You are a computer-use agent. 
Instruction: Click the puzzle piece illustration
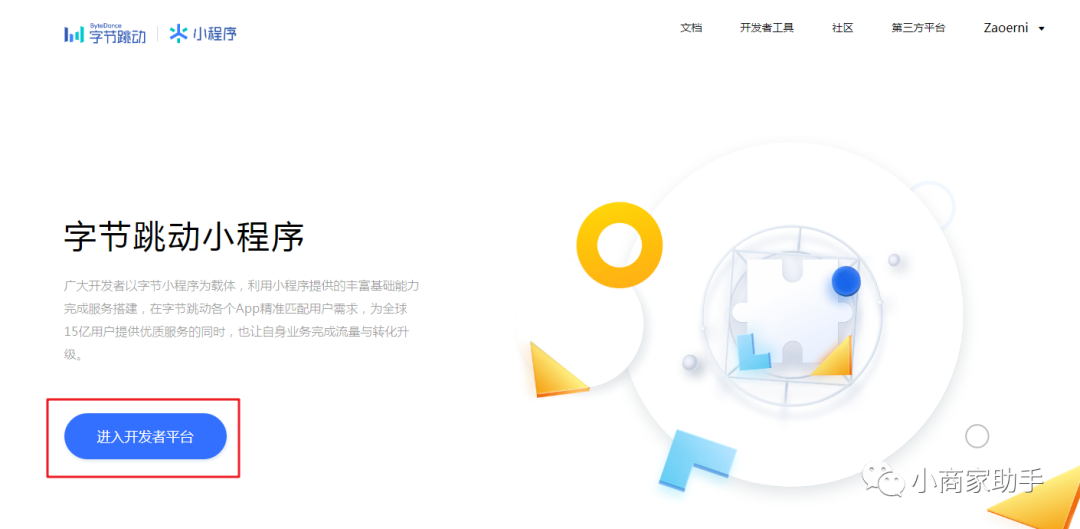(x=792, y=312)
